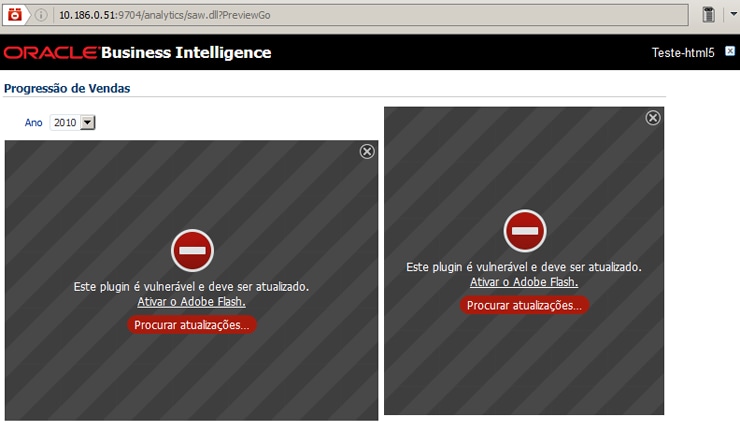Click vulnerable plugin message in left panel
This screenshot has width=740, height=431.
(191, 287)
